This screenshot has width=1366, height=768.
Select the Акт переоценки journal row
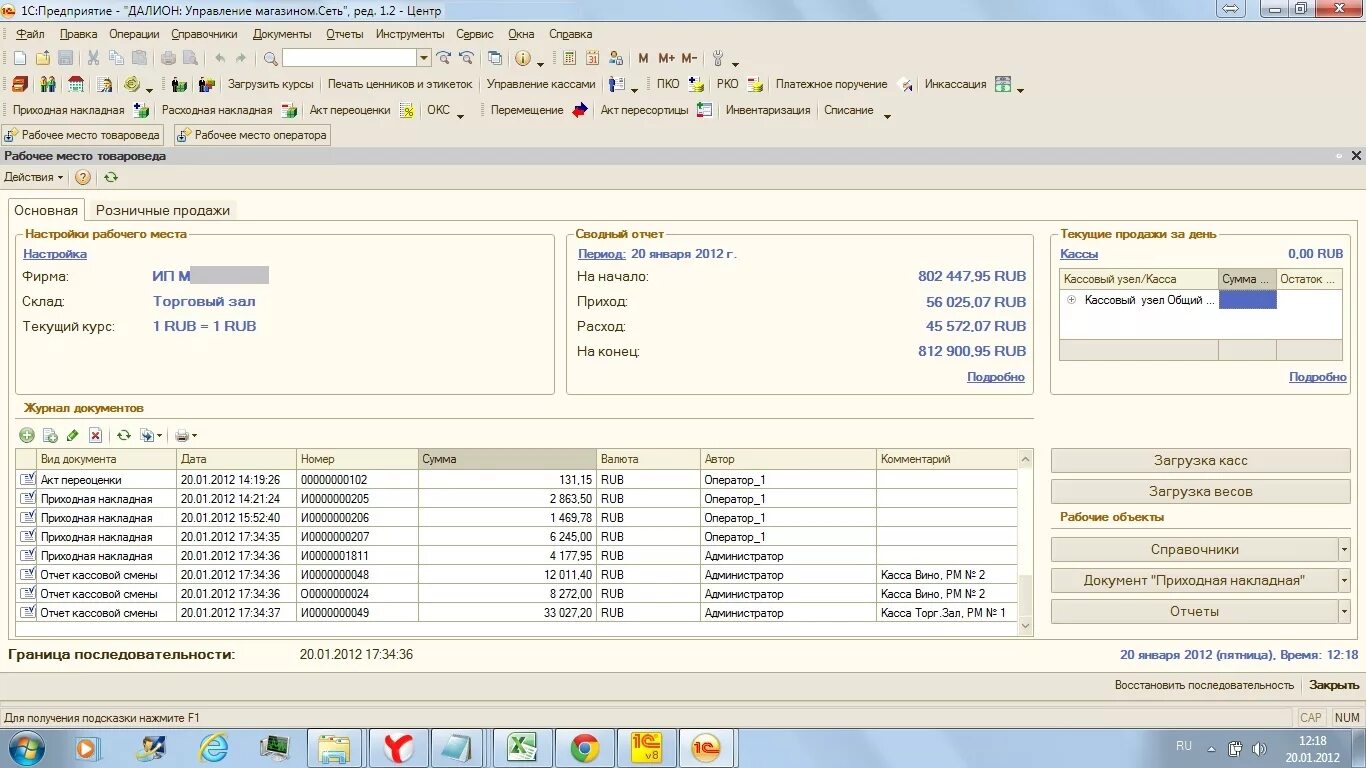[517, 480]
